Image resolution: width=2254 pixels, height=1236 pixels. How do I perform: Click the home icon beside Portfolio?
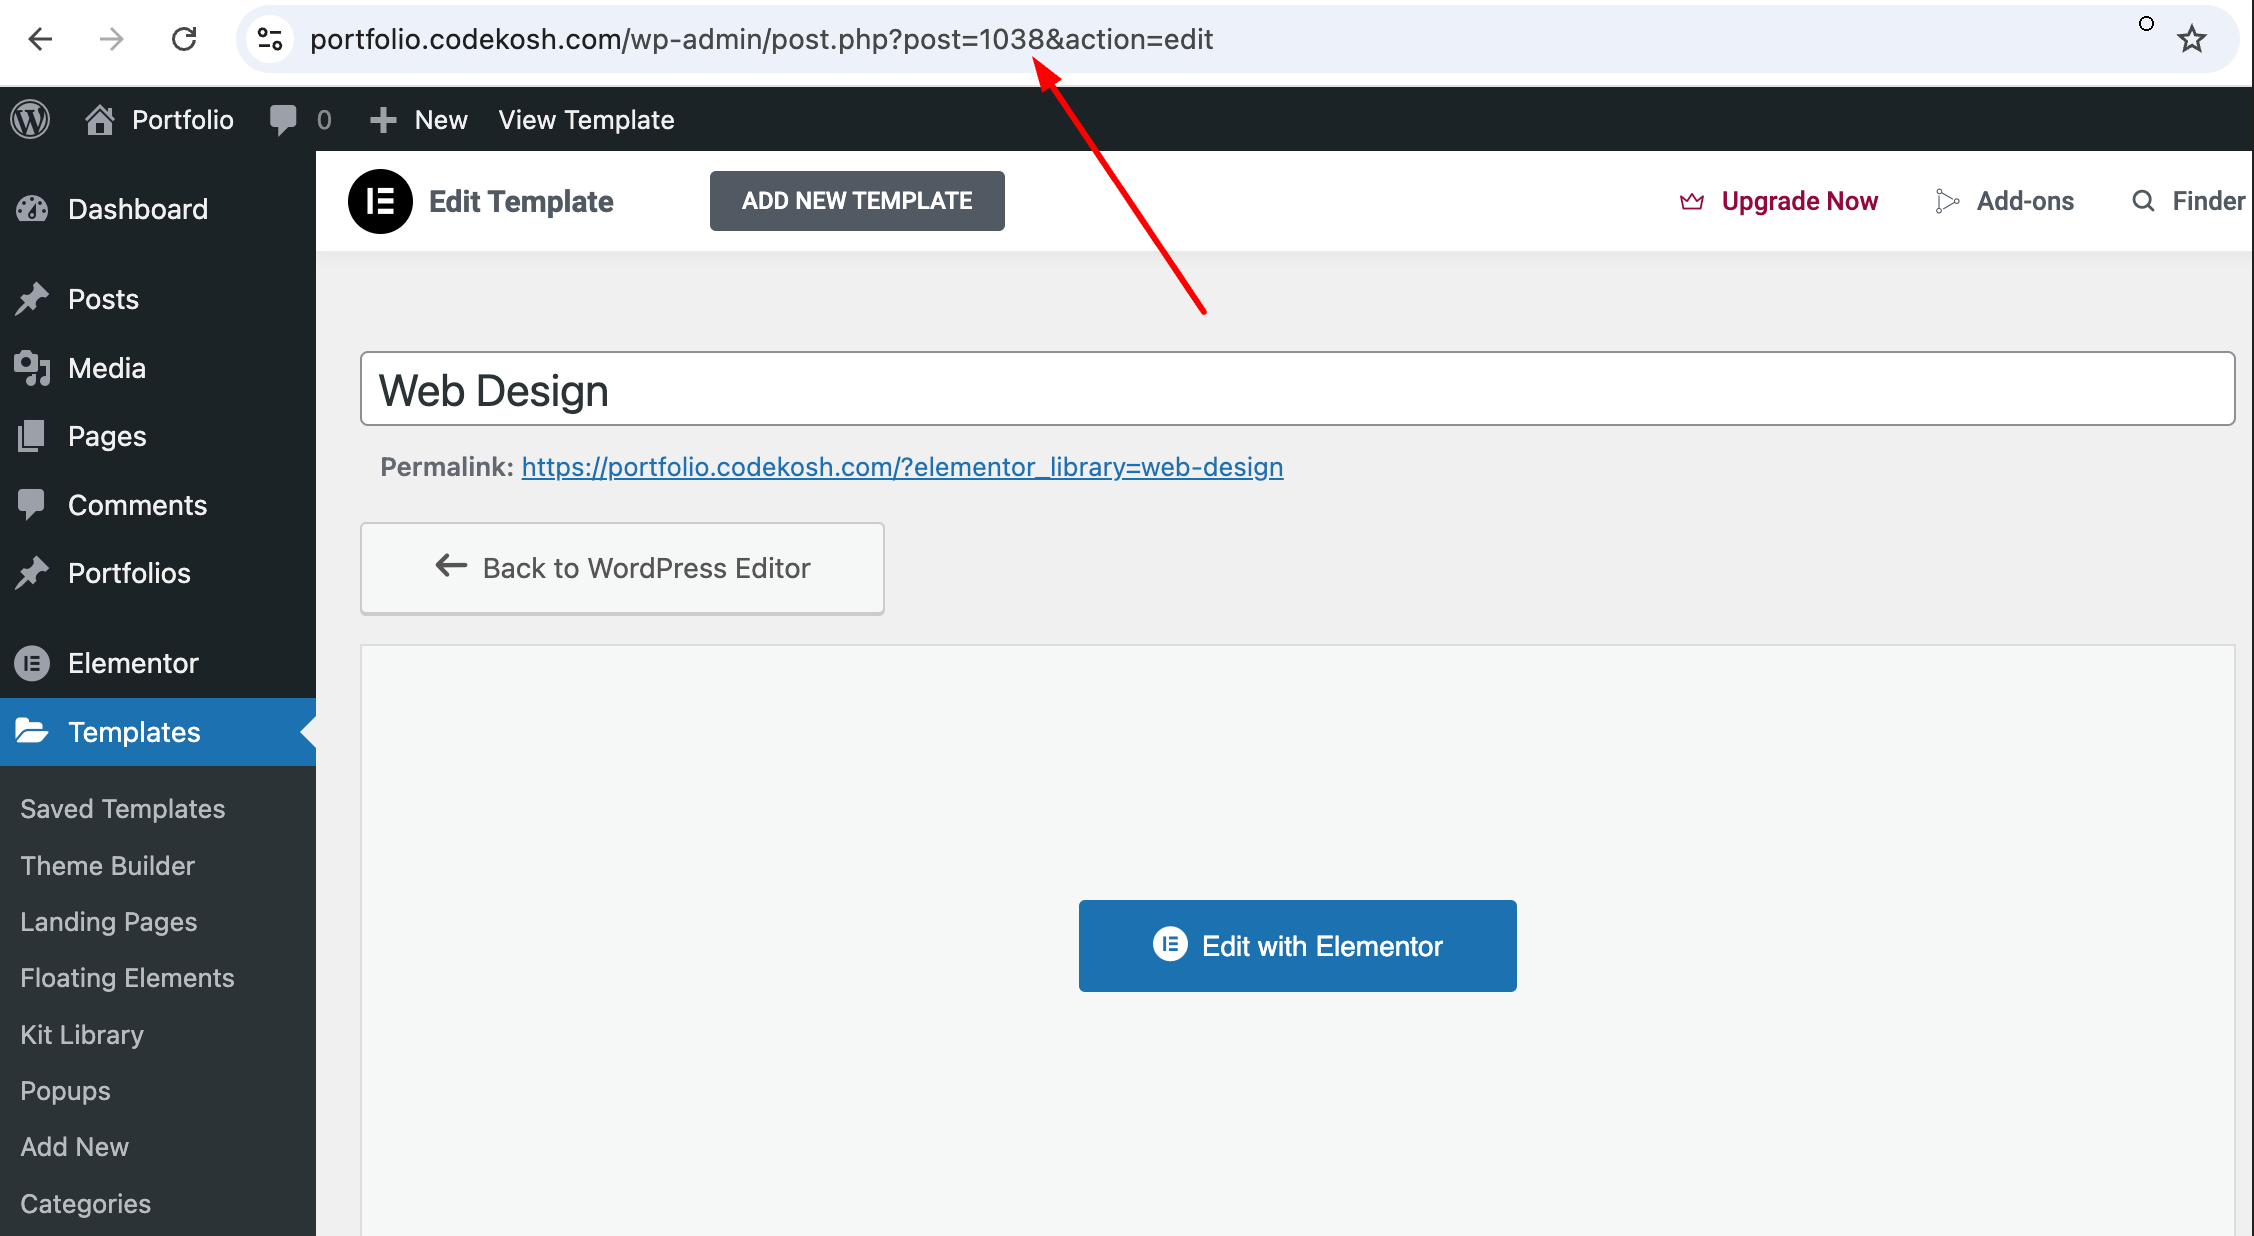pos(99,120)
